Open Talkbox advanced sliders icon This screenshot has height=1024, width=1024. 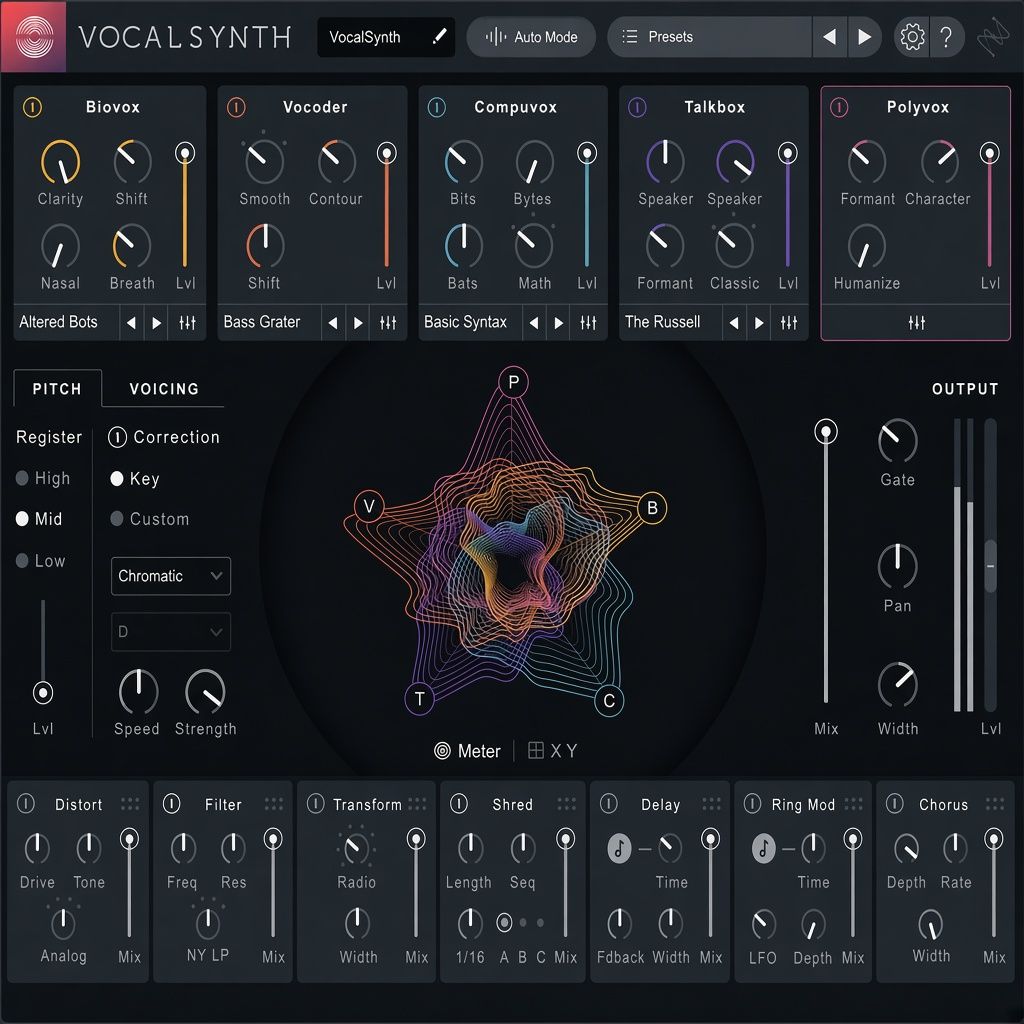[x=789, y=322]
